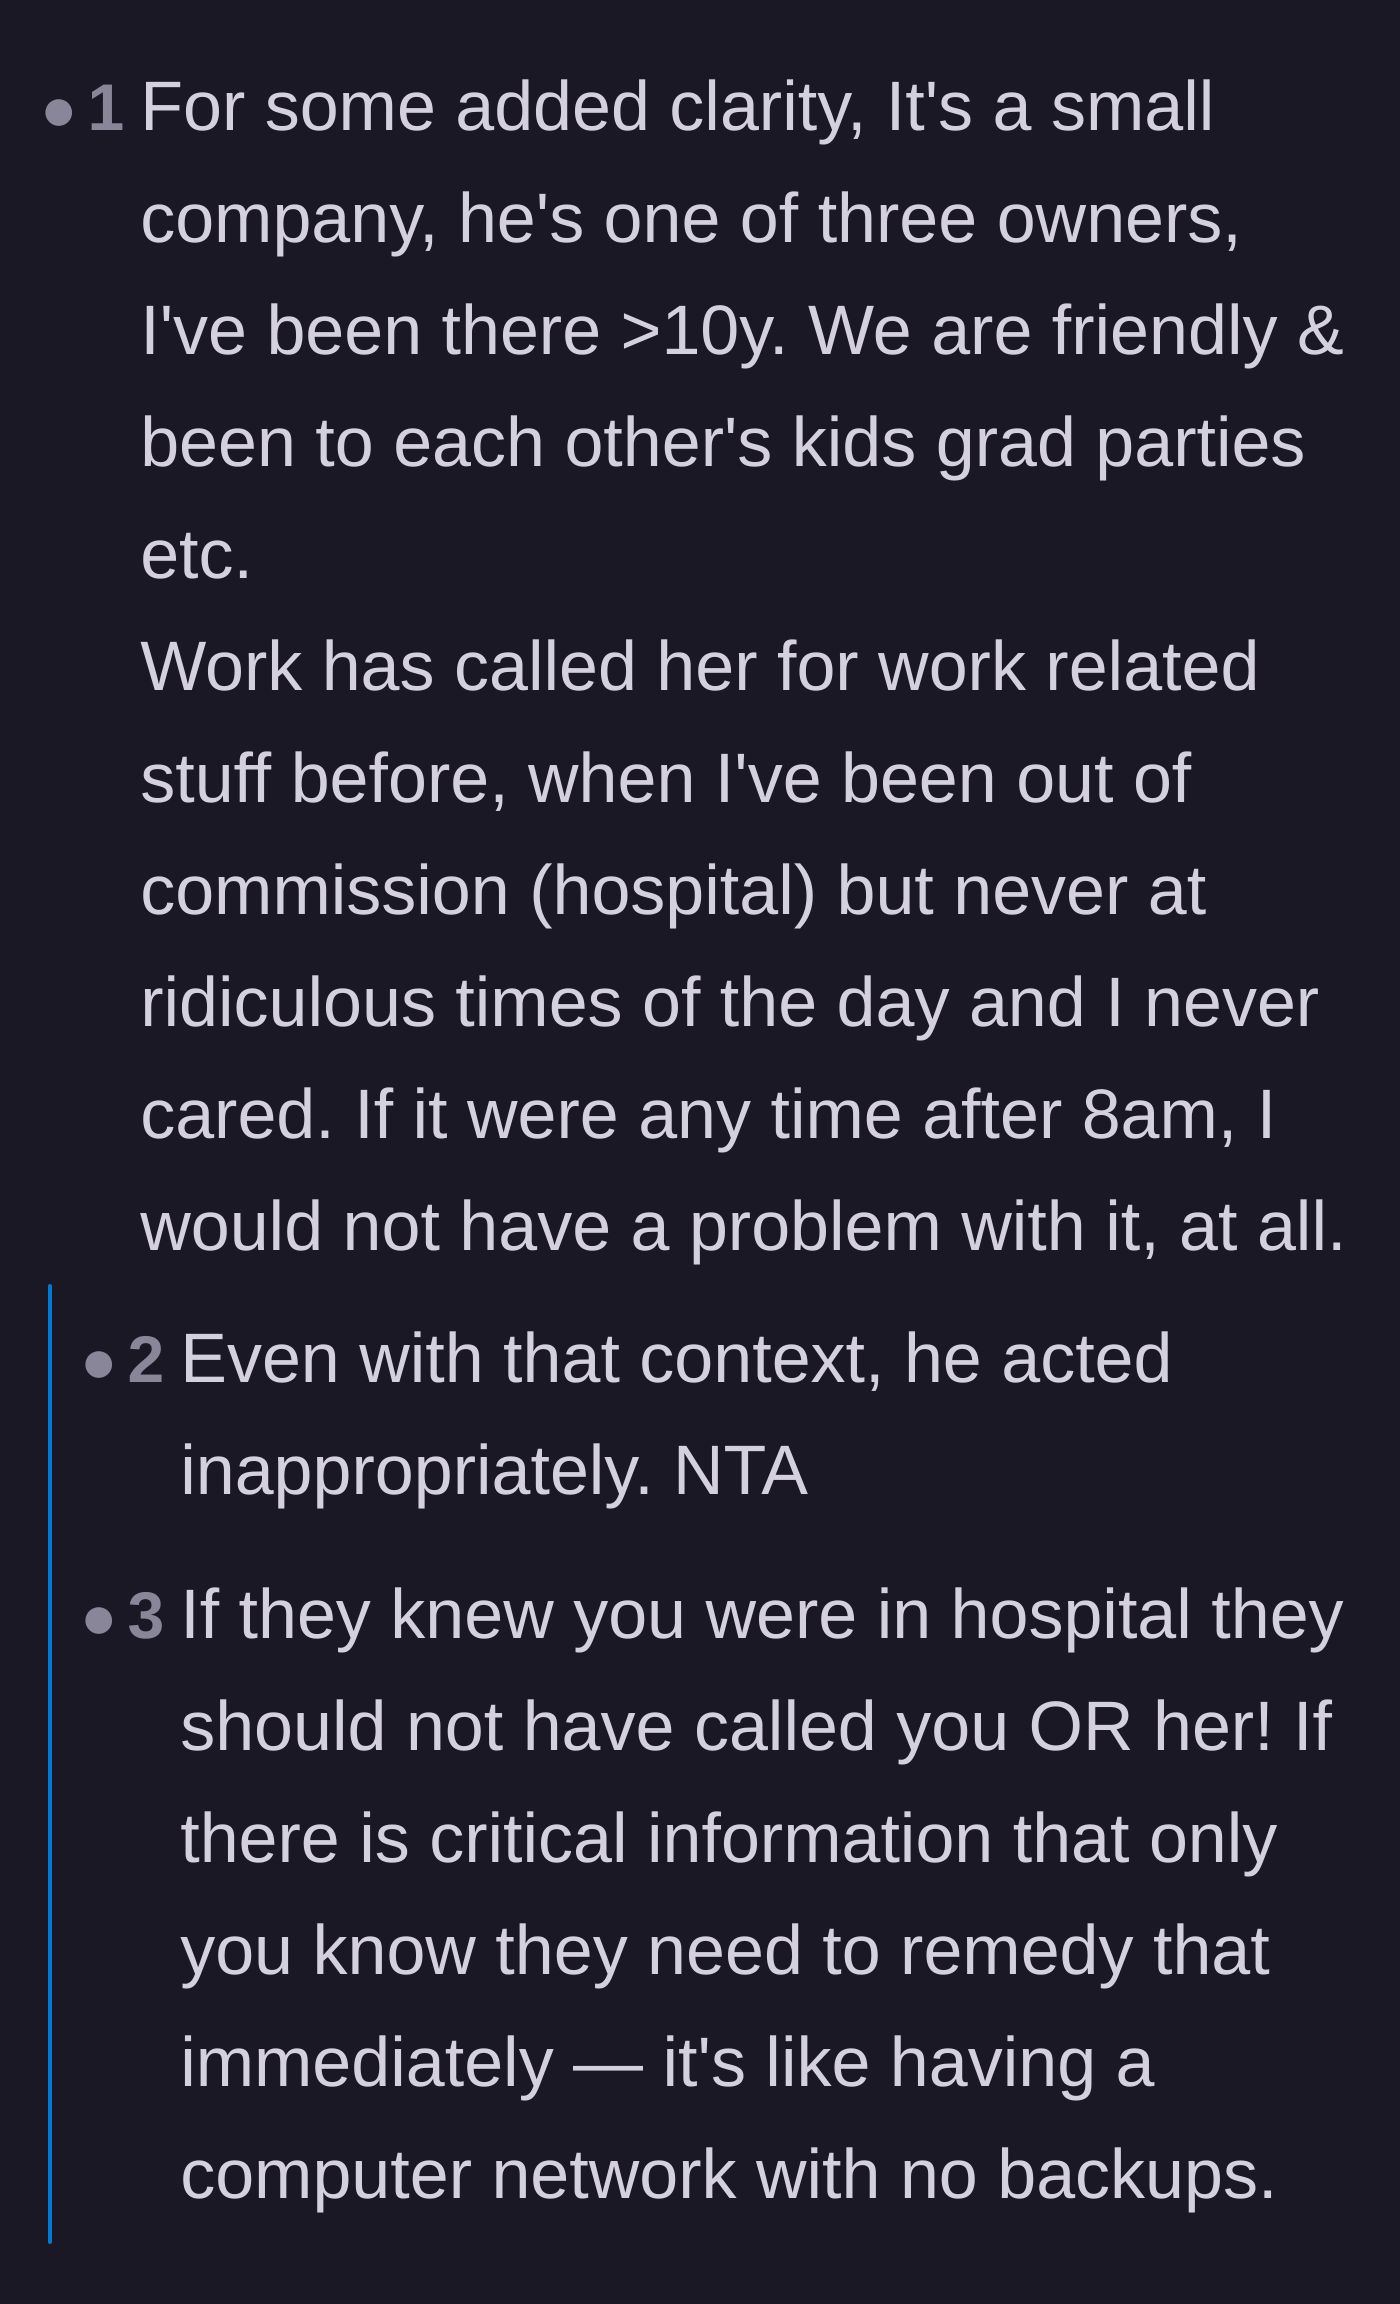
Task: Collapse replies using the blue thread line
Action: (x=50, y=1763)
